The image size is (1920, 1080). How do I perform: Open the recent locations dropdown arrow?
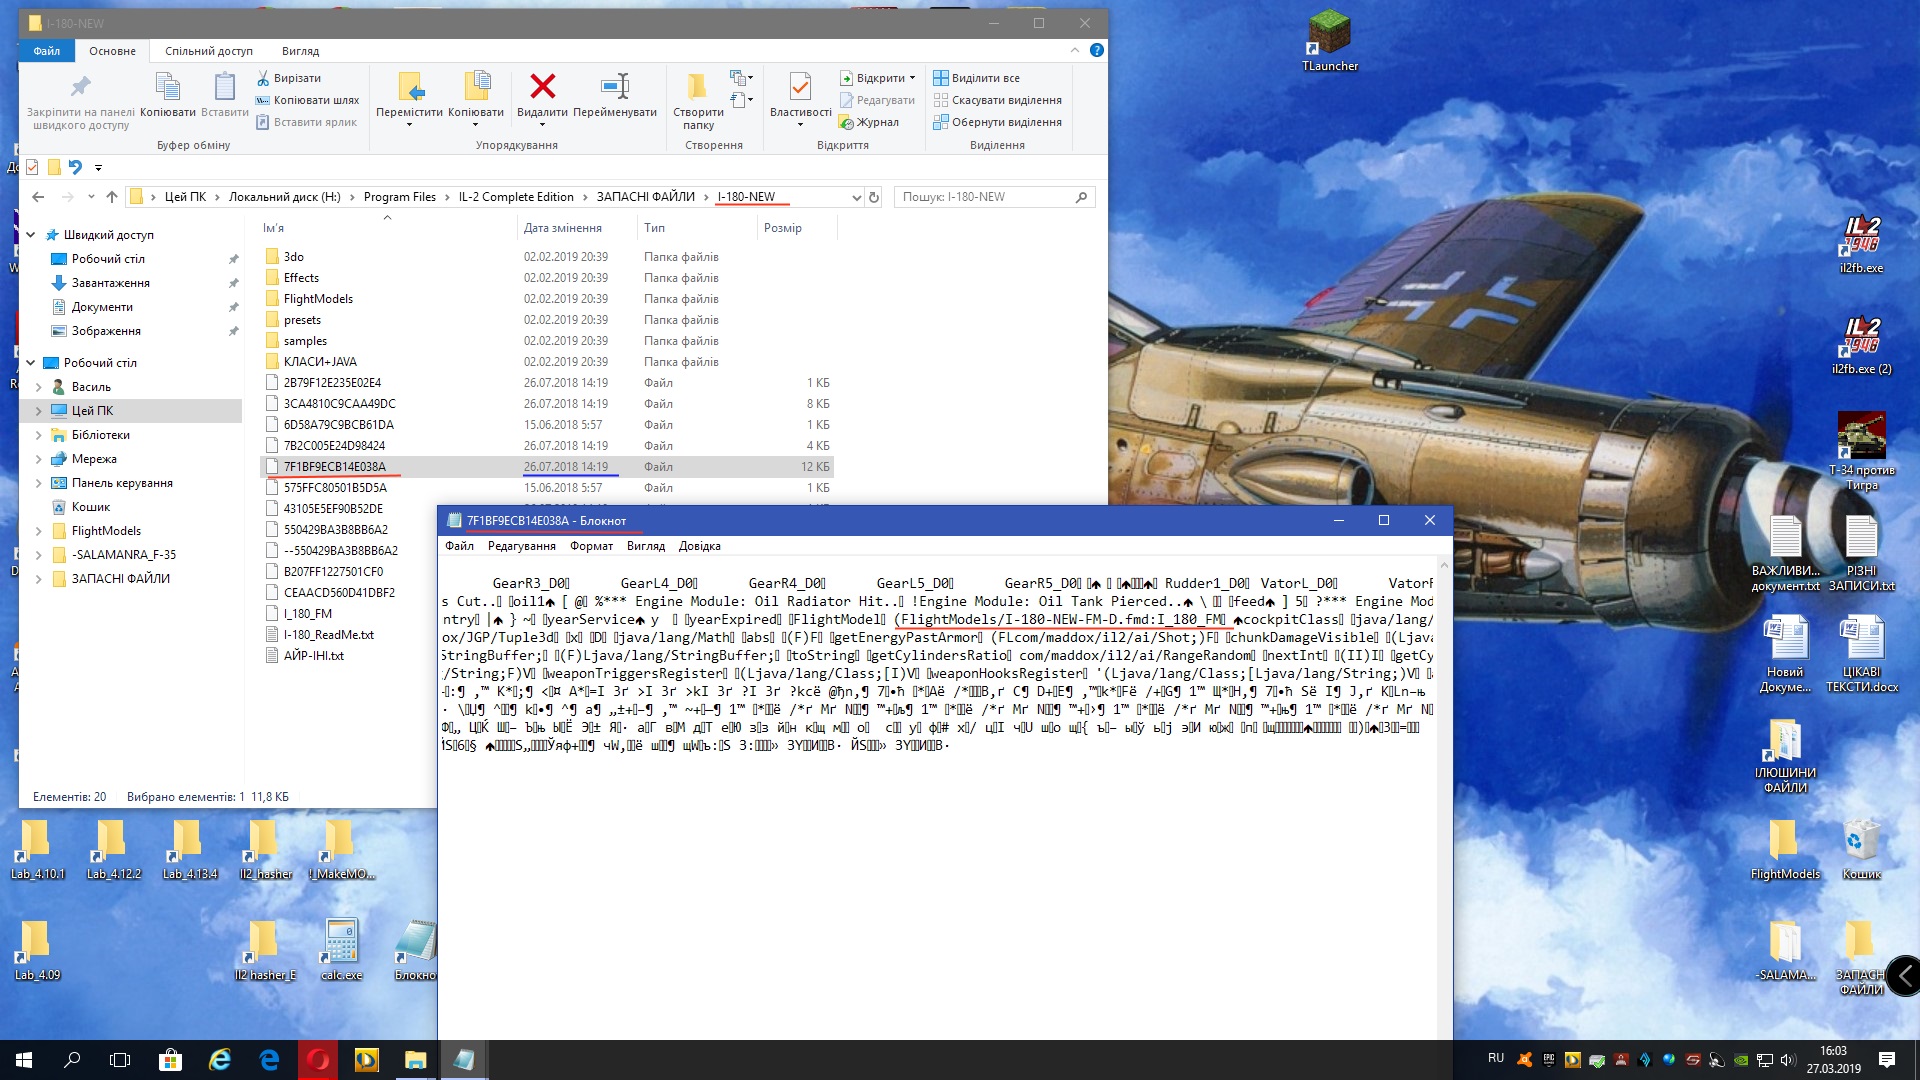click(91, 197)
